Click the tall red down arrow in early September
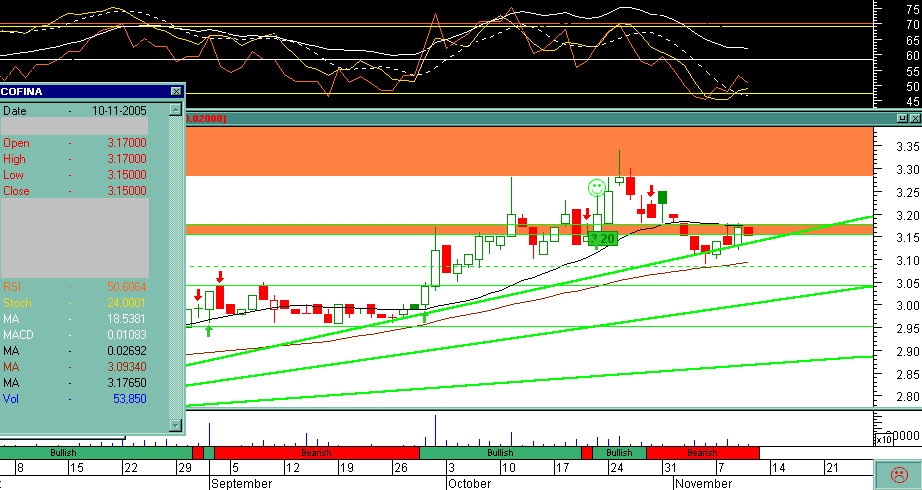Screen dimensions: 922x490 point(220,277)
